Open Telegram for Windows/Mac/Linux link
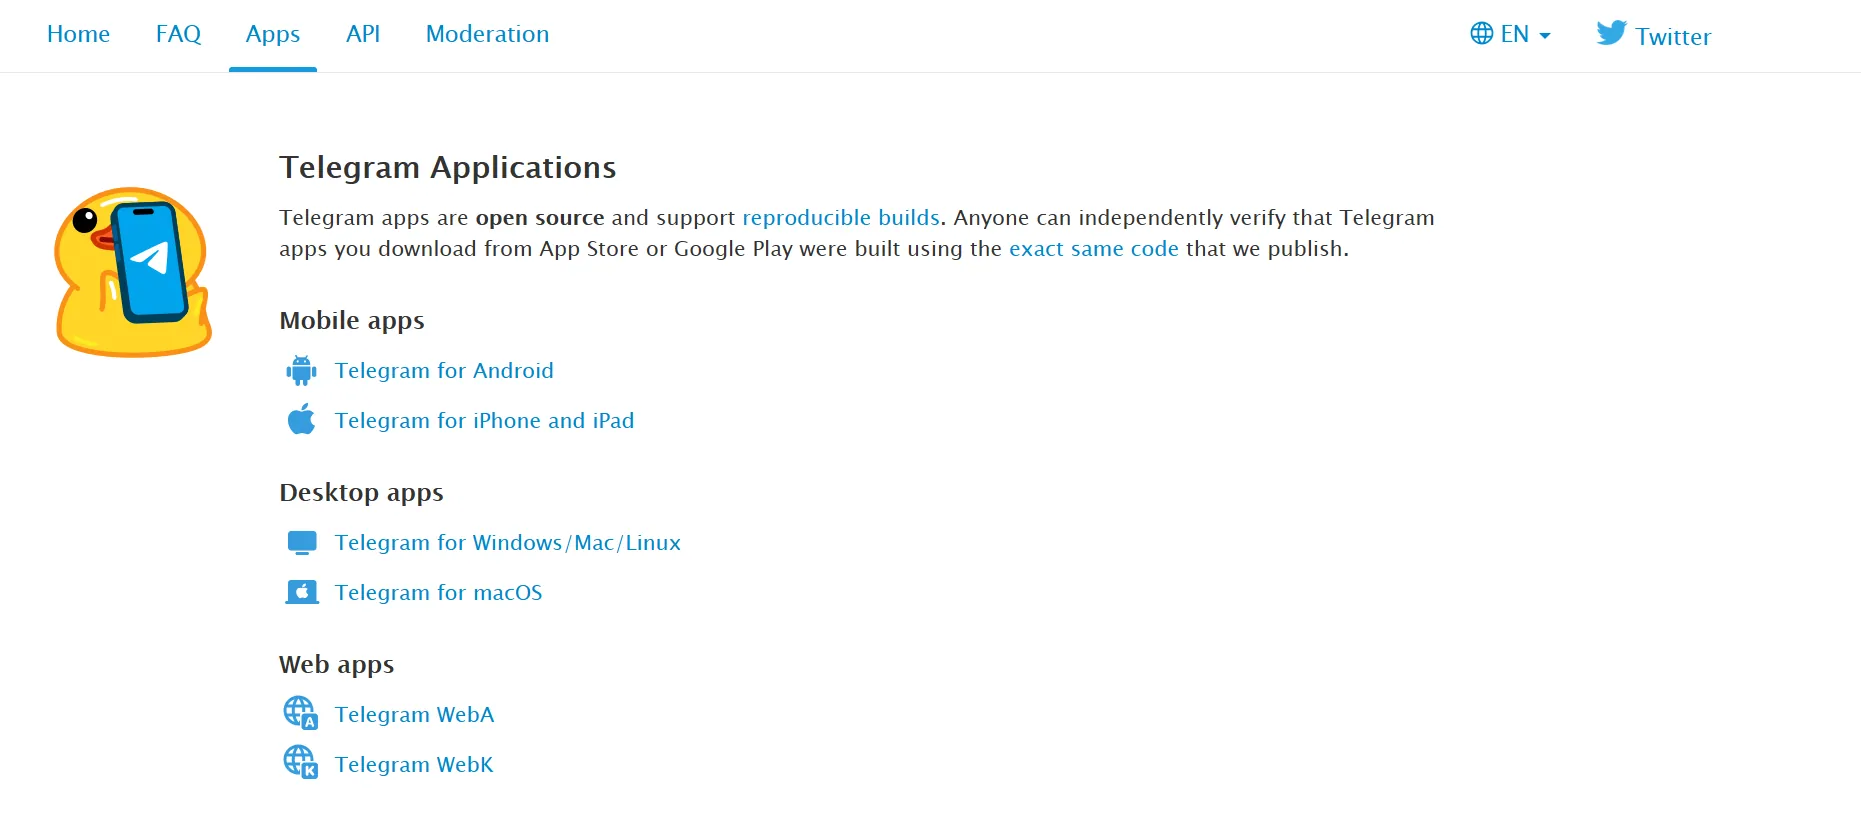Viewport: 1861px width, 815px height. coord(507,543)
